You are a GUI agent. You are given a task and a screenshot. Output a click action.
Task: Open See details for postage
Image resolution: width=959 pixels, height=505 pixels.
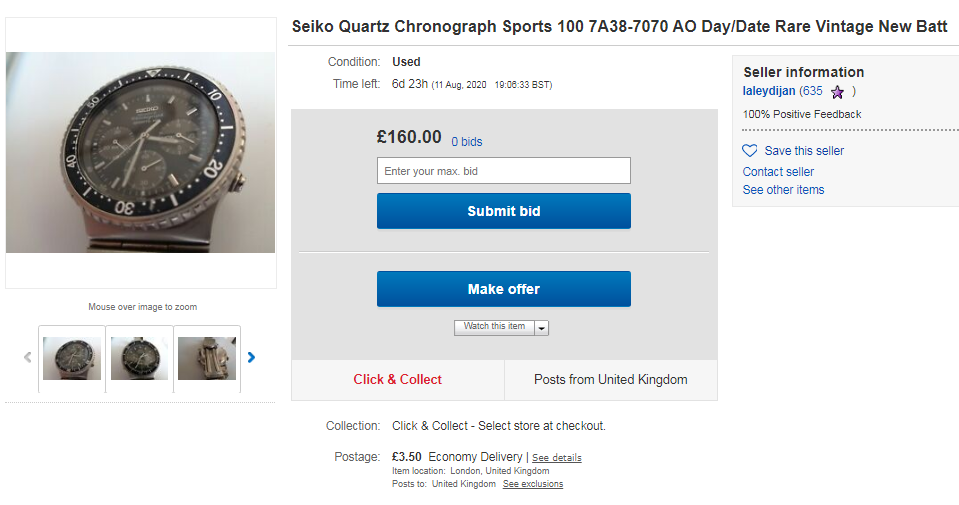tap(556, 458)
